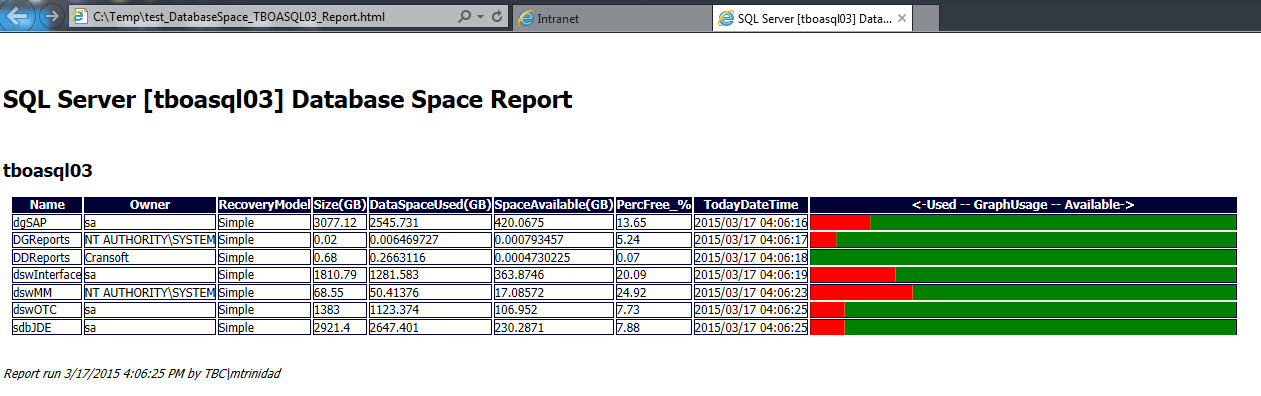Click the GraphUsage column header
Image resolution: width=1261 pixels, height=396 pixels.
pyautogui.click(x=1023, y=205)
